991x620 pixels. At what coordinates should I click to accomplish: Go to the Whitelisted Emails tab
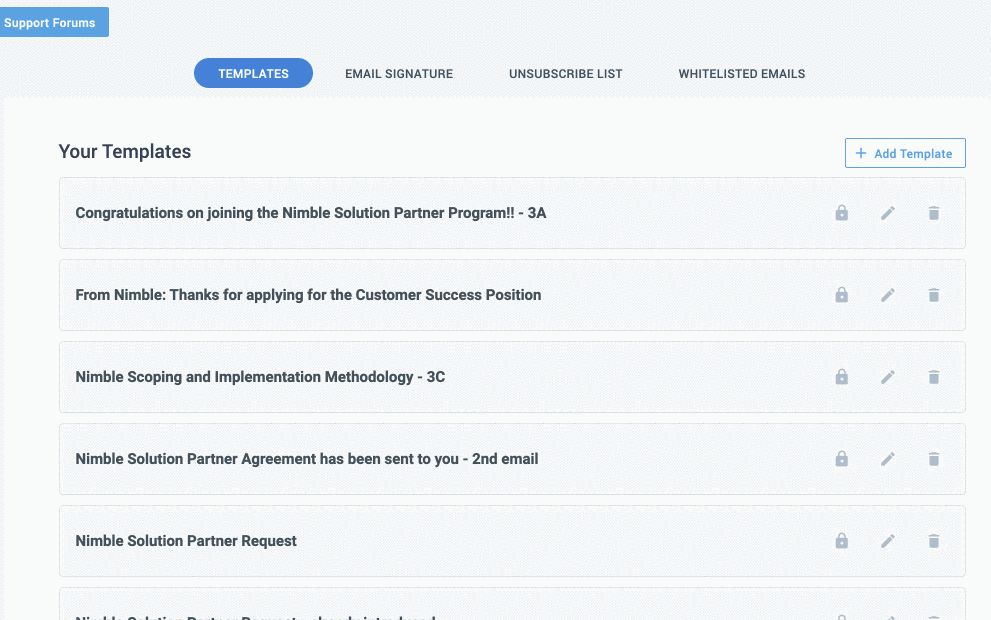[x=741, y=74]
